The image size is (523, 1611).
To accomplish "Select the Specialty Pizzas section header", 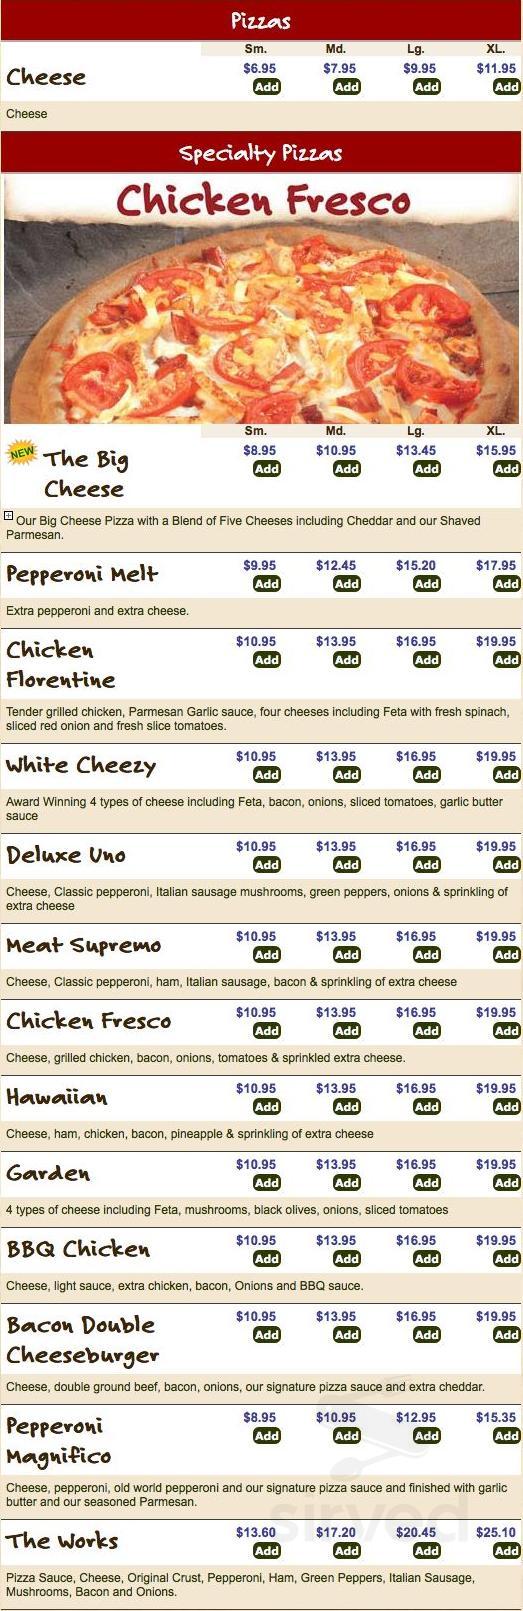I will click(x=261, y=154).
